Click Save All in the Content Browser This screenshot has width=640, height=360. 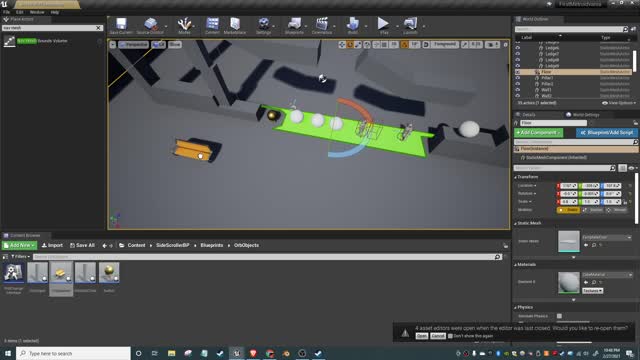point(82,245)
